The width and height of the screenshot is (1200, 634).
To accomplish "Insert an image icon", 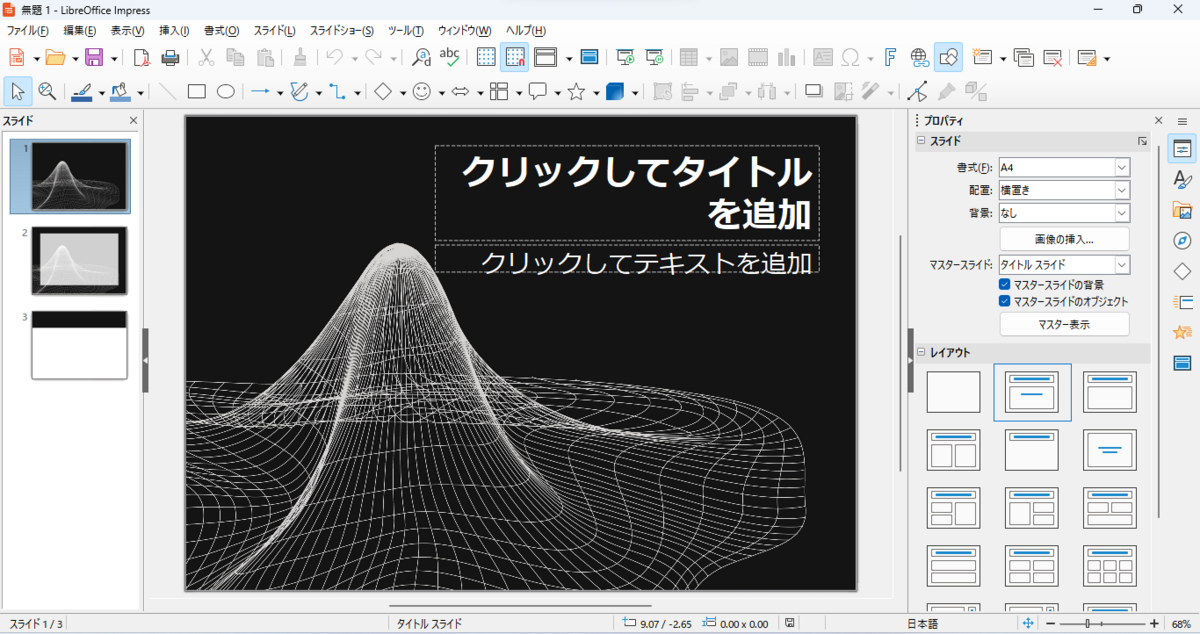I will pos(729,57).
